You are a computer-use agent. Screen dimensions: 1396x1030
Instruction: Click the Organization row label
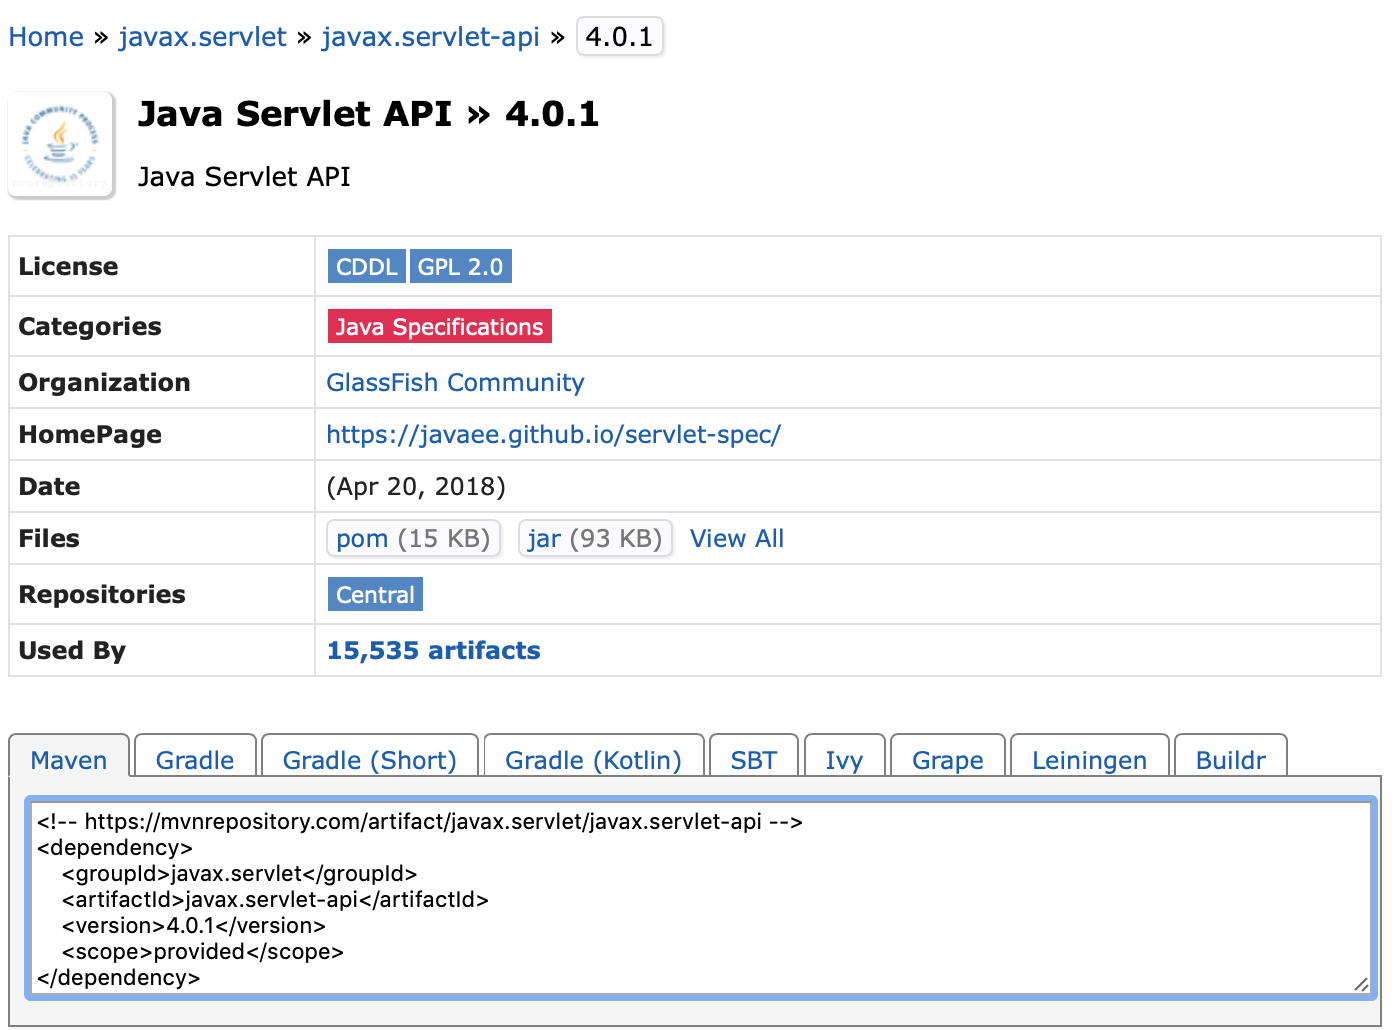coord(104,382)
